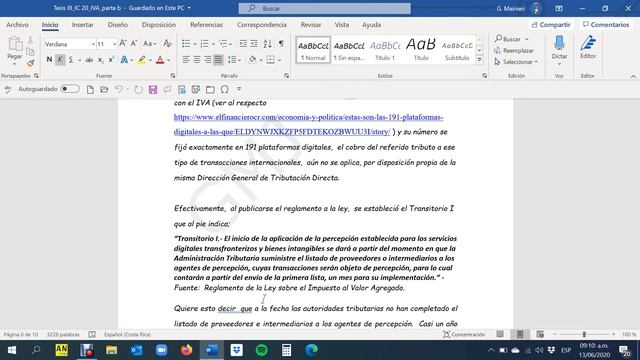
Task: Toggle italic formatting (K)
Action: click(x=60, y=60)
